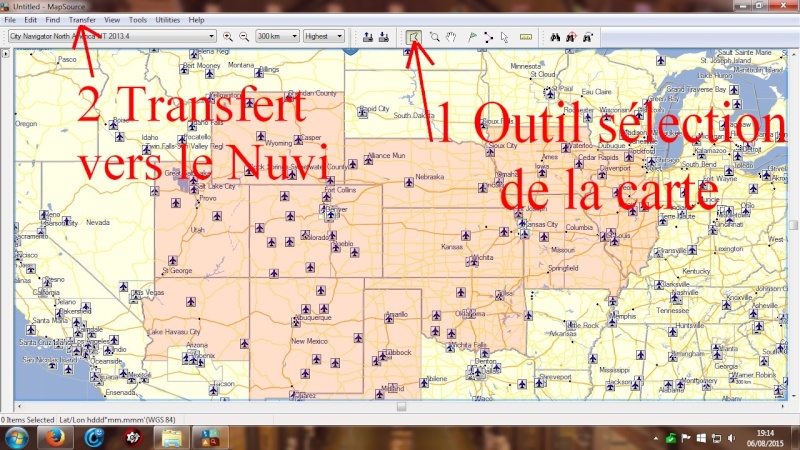Open the Find menu

pyautogui.click(x=53, y=20)
